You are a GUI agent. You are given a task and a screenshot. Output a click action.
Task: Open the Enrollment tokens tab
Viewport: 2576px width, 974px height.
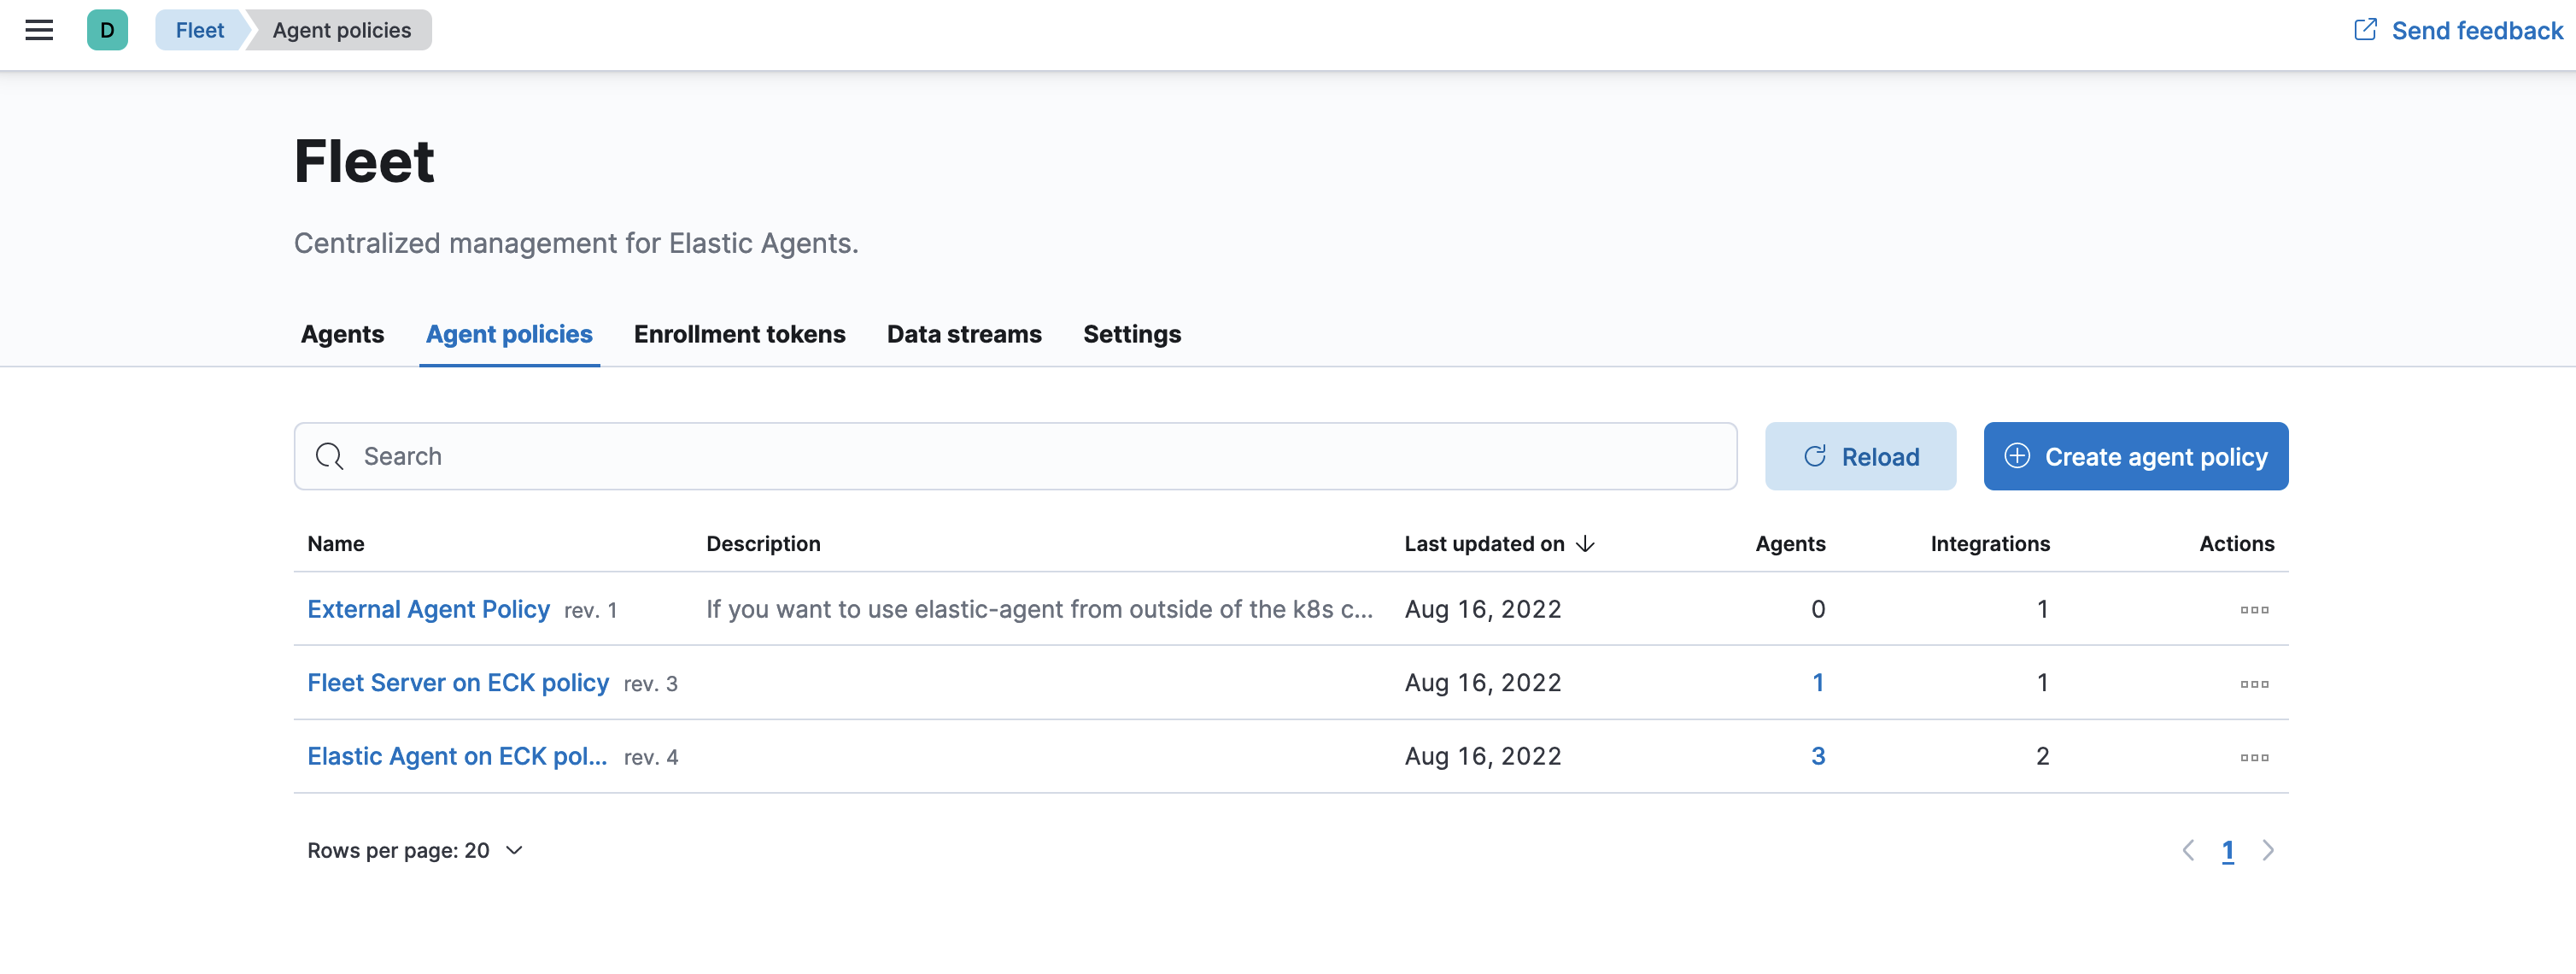pyautogui.click(x=739, y=334)
